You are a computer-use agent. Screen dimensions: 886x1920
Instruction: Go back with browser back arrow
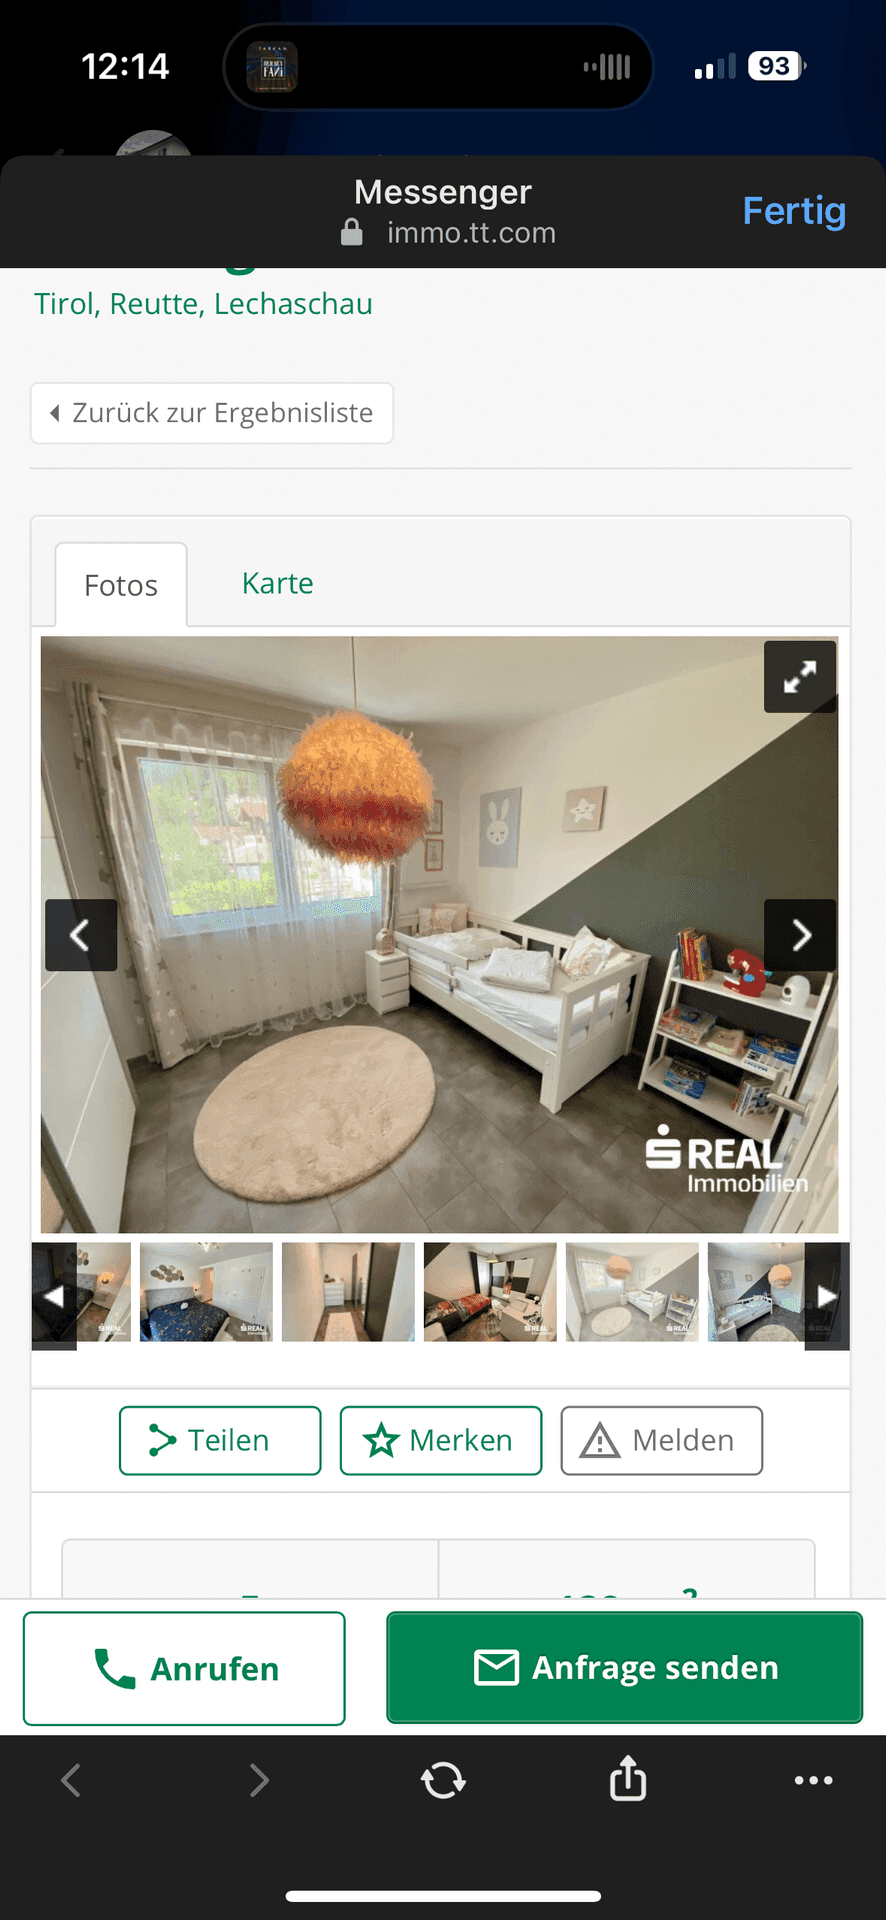[x=70, y=1780]
